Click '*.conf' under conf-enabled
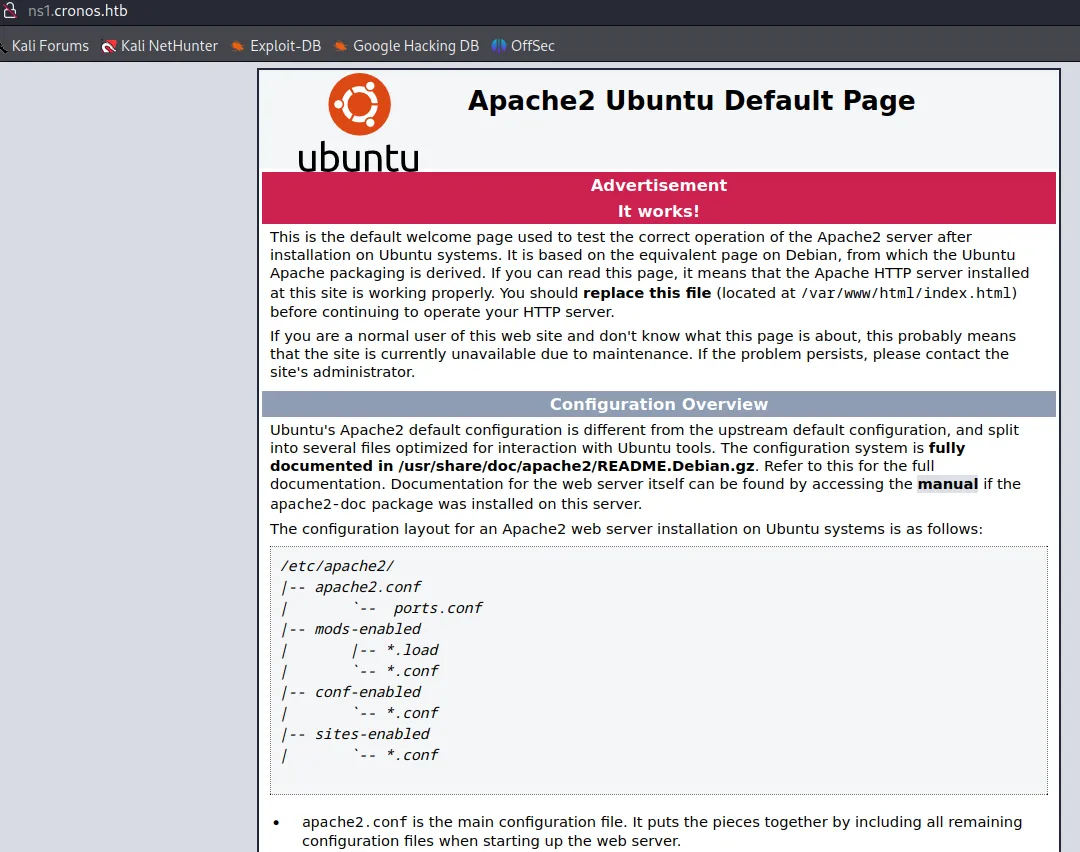The image size is (1080, 852). tap(413, 713)
